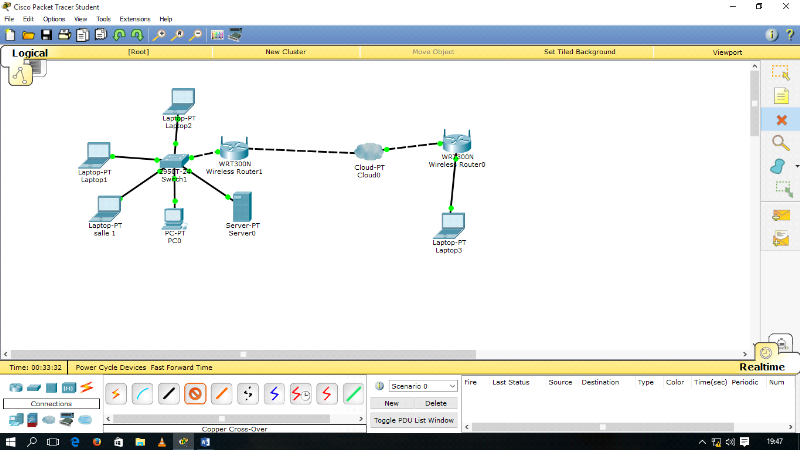Viewport: 800px width, 450px height.
Task: Select the End Devices category
Action: tap(16, 420)
